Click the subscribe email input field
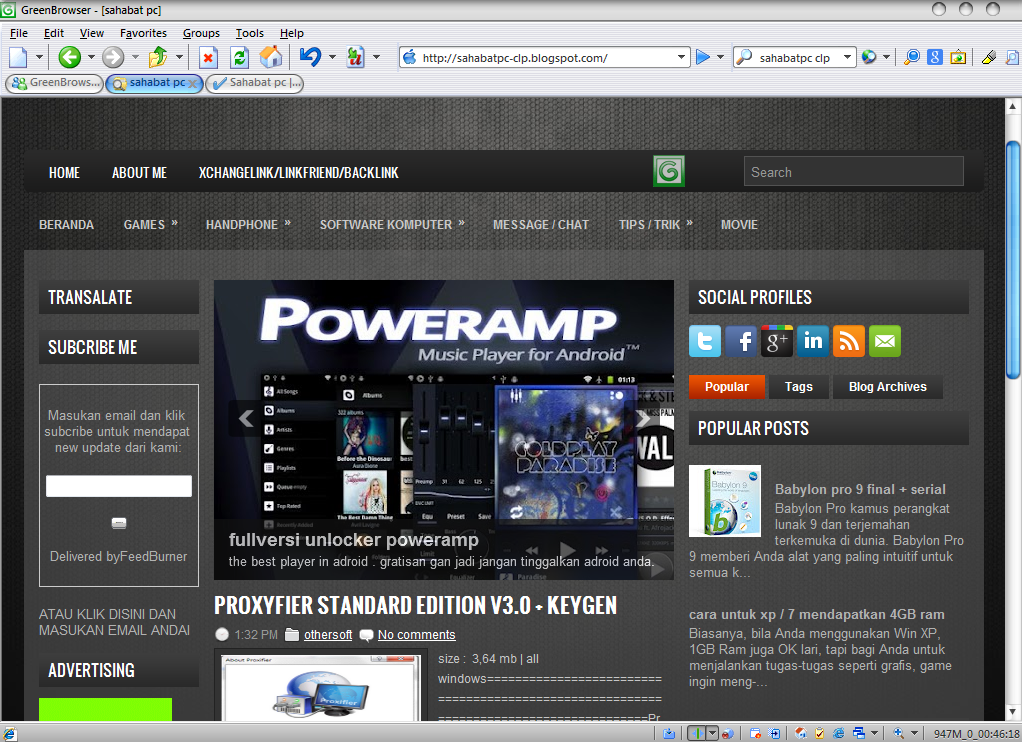 pyautogui.click(x=119, y=486)
